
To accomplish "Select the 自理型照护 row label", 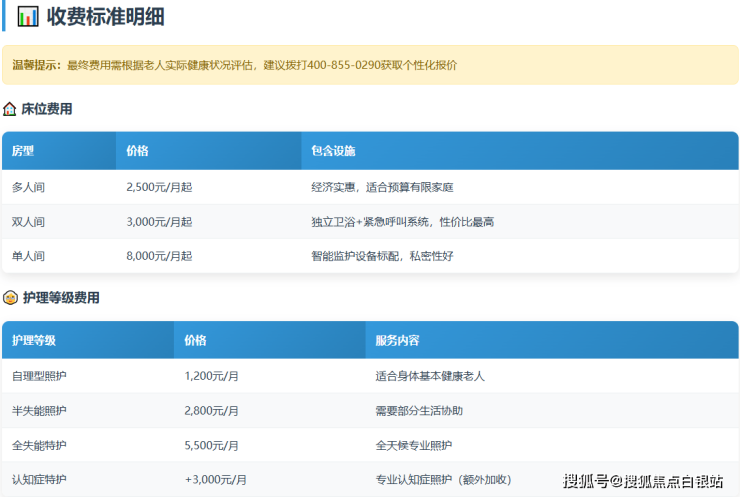I will coord(39,376).
